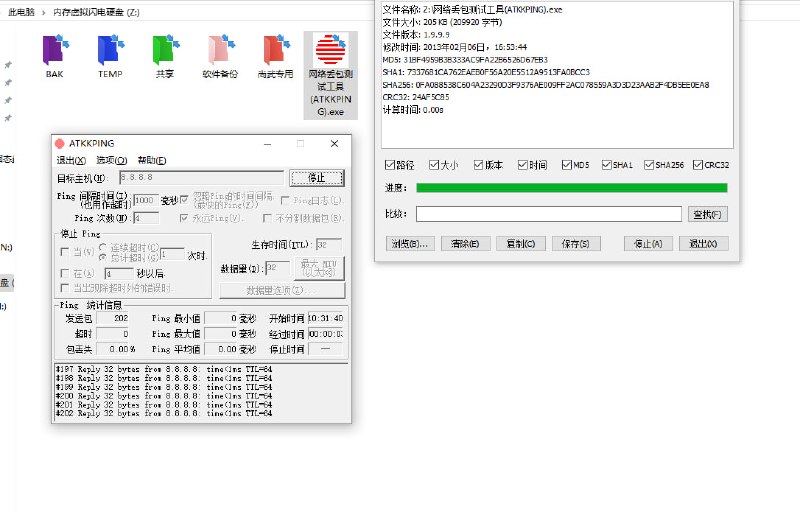Open the red 尚武专用 folder
The width and height of the screenshot is (800, 512).
[275, 51]
